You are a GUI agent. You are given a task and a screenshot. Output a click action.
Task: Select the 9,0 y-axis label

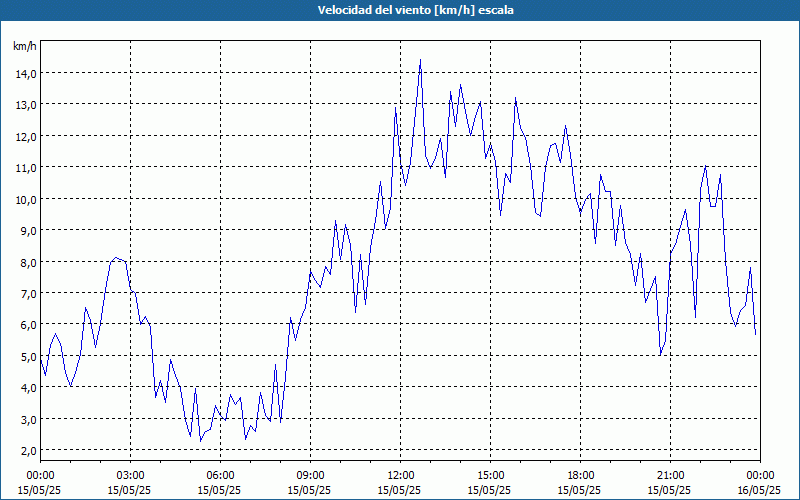28,230
